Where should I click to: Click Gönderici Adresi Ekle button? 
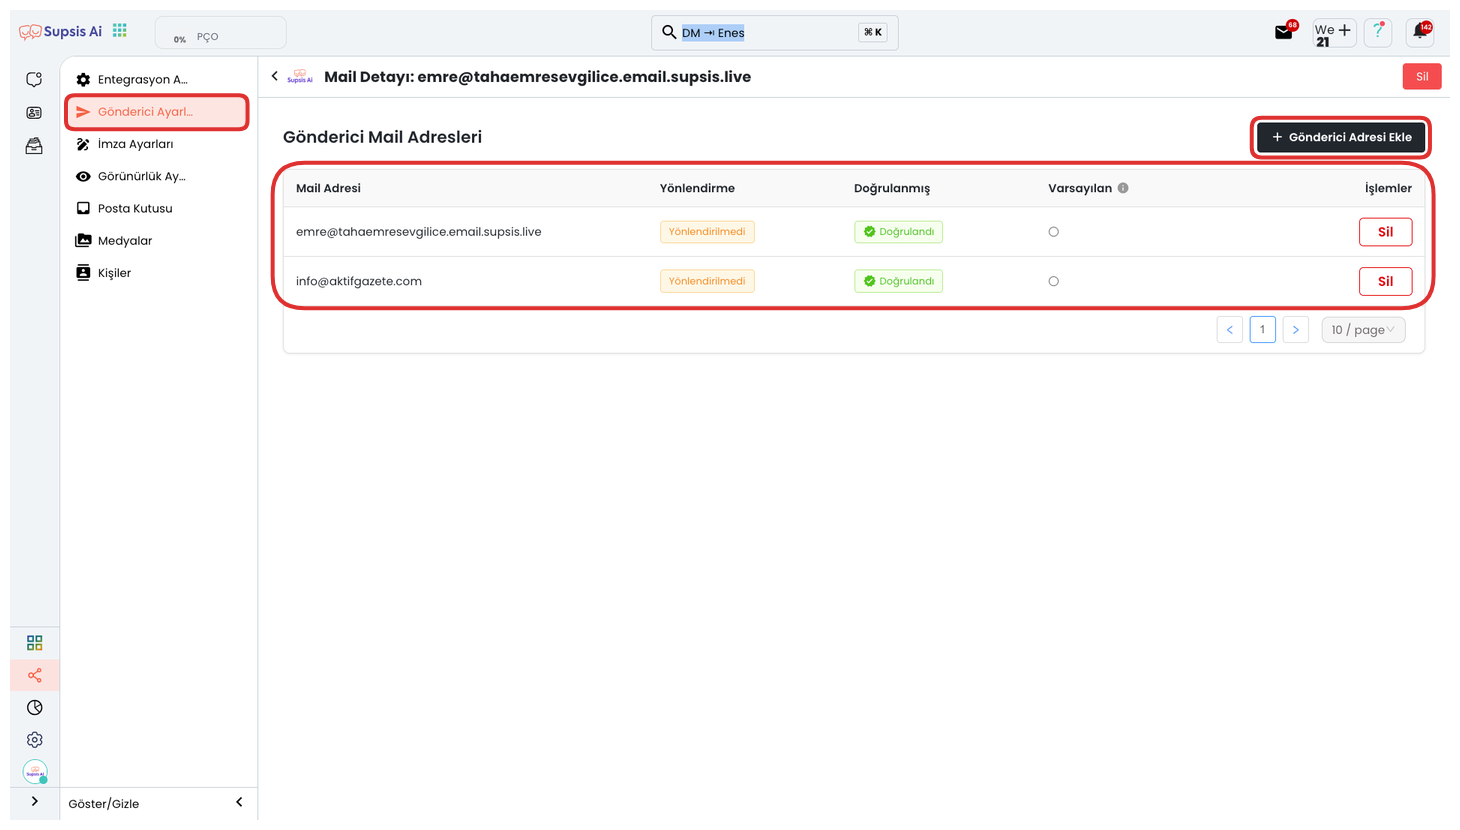[1341, 137]
